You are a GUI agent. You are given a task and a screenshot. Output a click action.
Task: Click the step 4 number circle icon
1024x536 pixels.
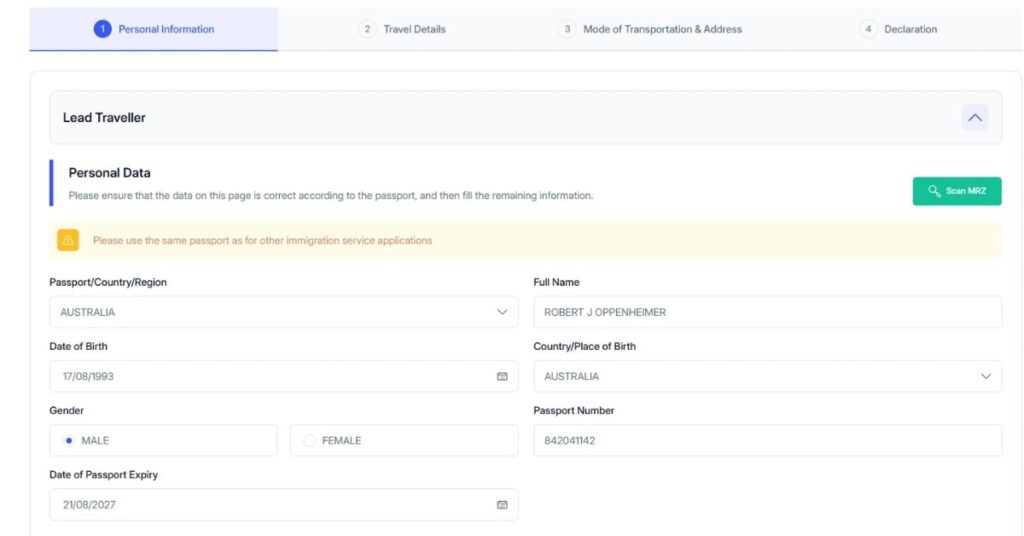coord(868,29)
